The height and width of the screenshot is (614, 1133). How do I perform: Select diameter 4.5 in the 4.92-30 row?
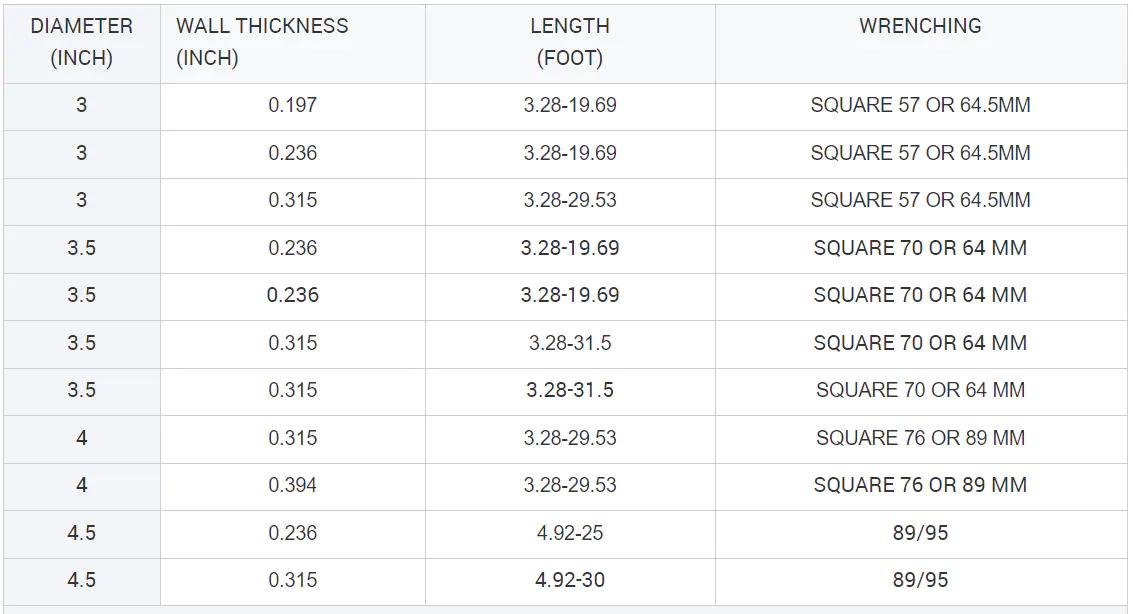[x=82, y=580]
